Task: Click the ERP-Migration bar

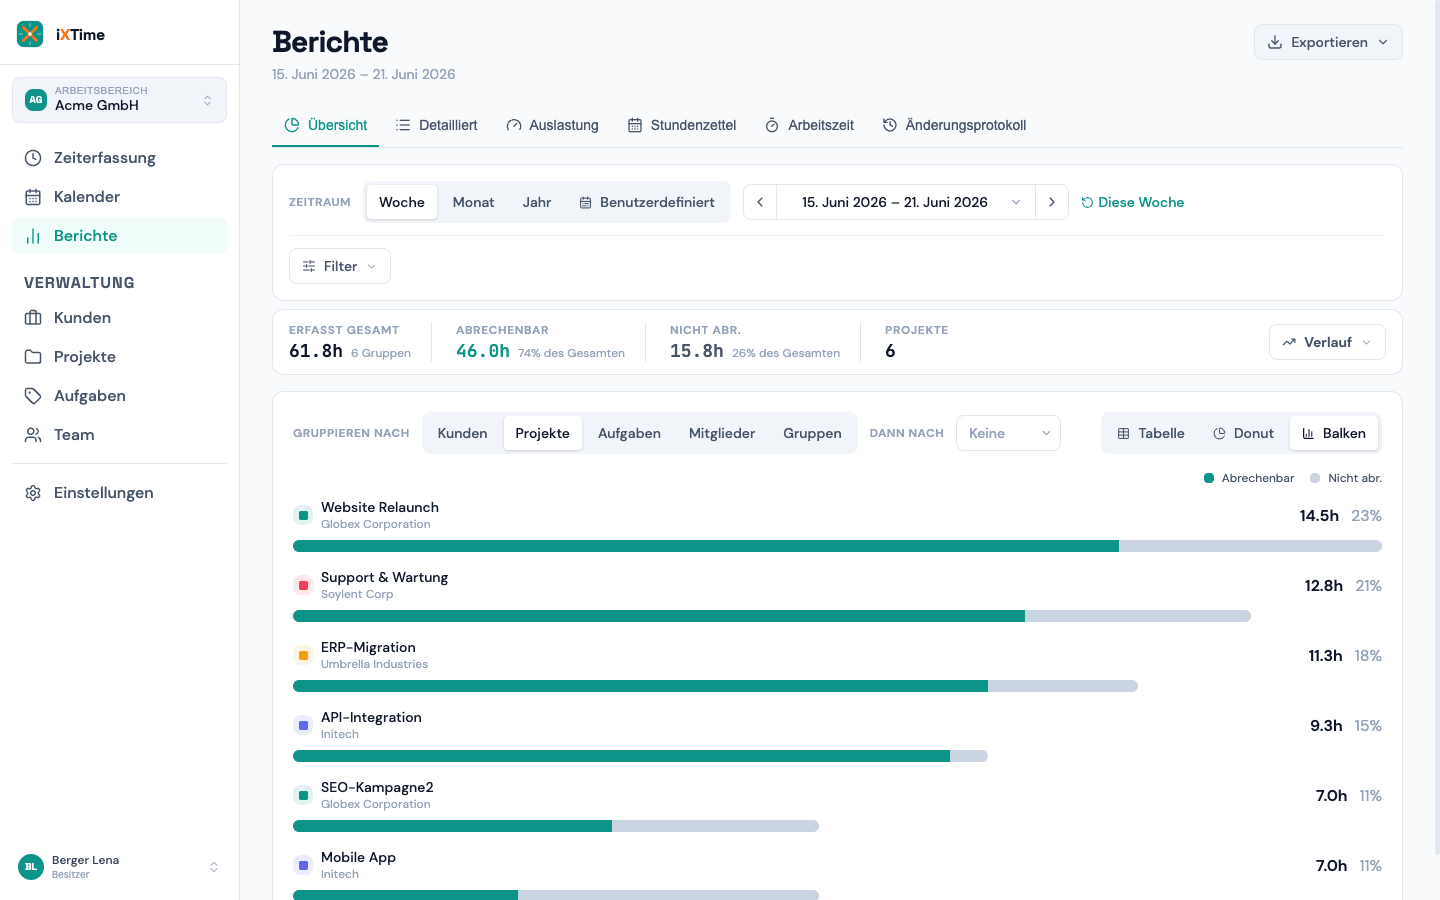Action: pos(715,686)
